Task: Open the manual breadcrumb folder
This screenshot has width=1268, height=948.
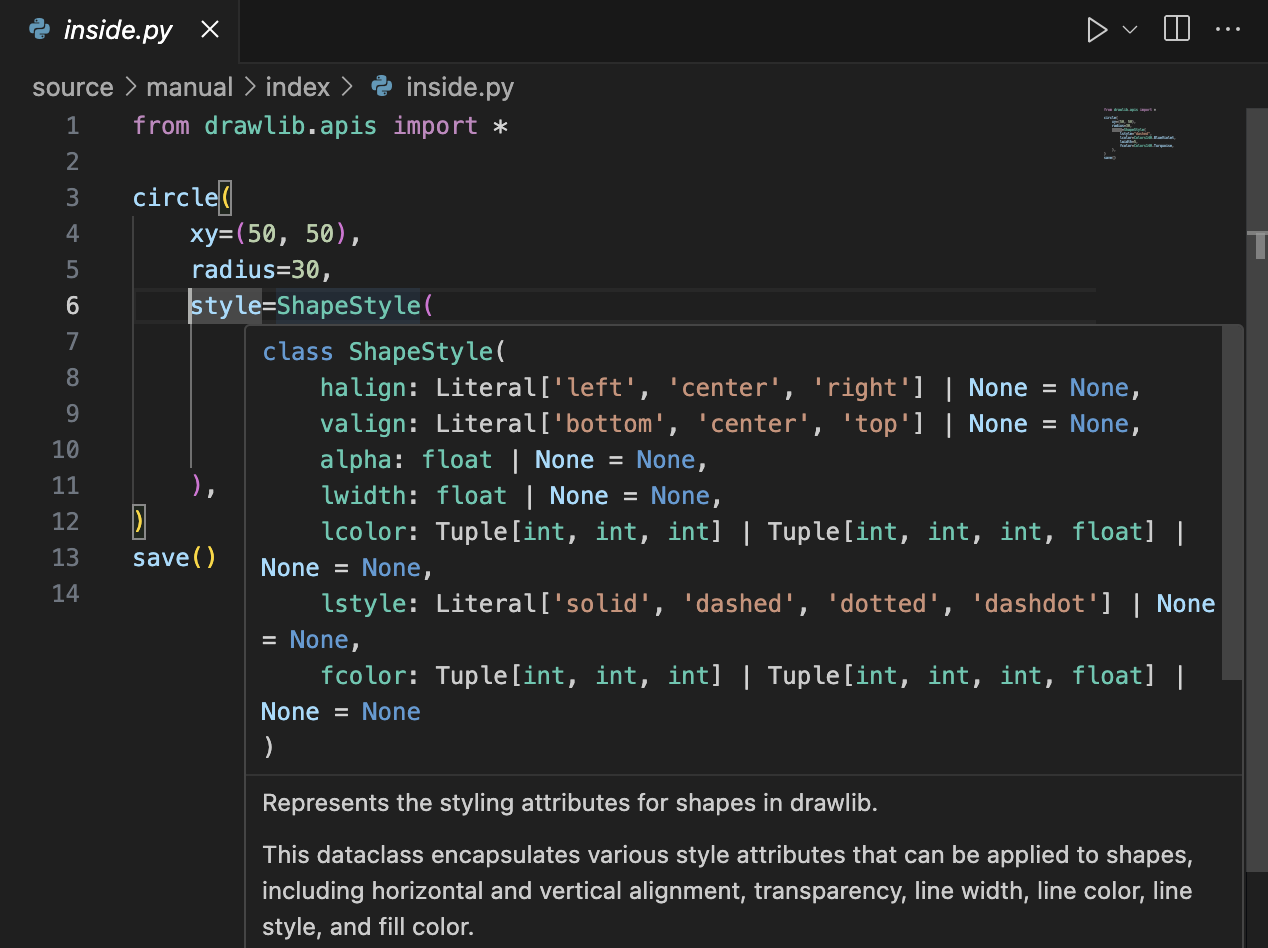Action: (189, 87)
